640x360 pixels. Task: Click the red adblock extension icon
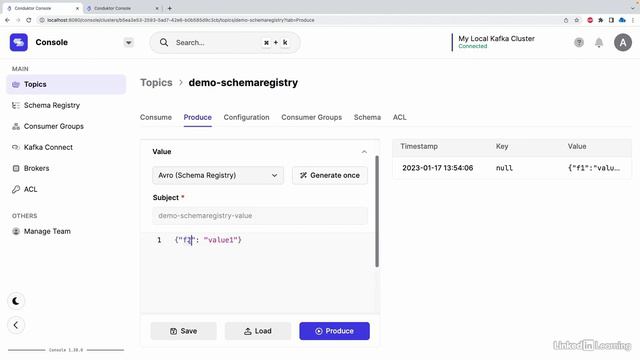tap(590, 20)
